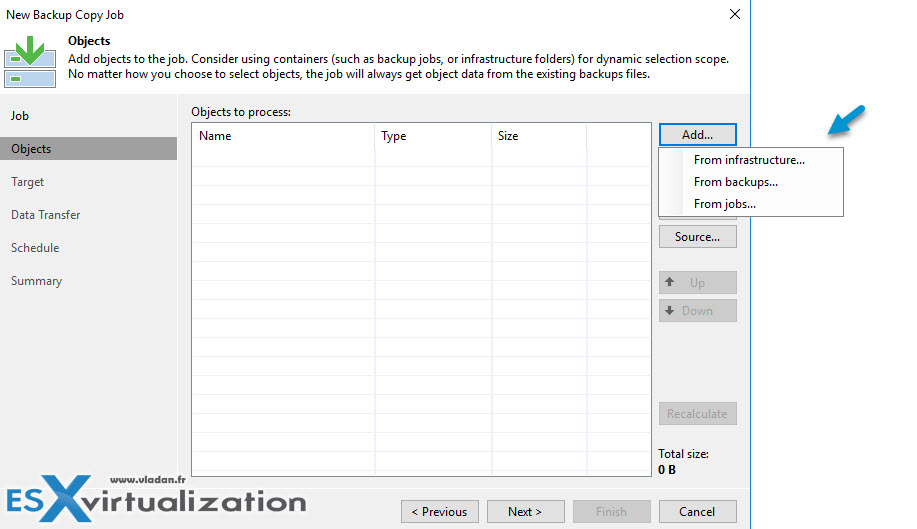Screen dimensions: 917x529
Task: Select the Schedule wizard step
Action: coord(35,248)
